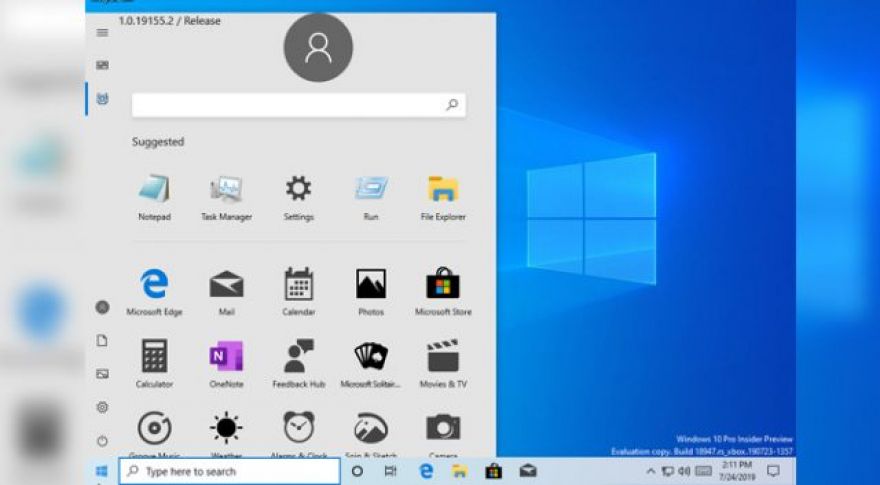The width and height of the screenshot is (880, 485).
Task: Open the clock showing 2:11 PM
Action: (x=736, y=471)
